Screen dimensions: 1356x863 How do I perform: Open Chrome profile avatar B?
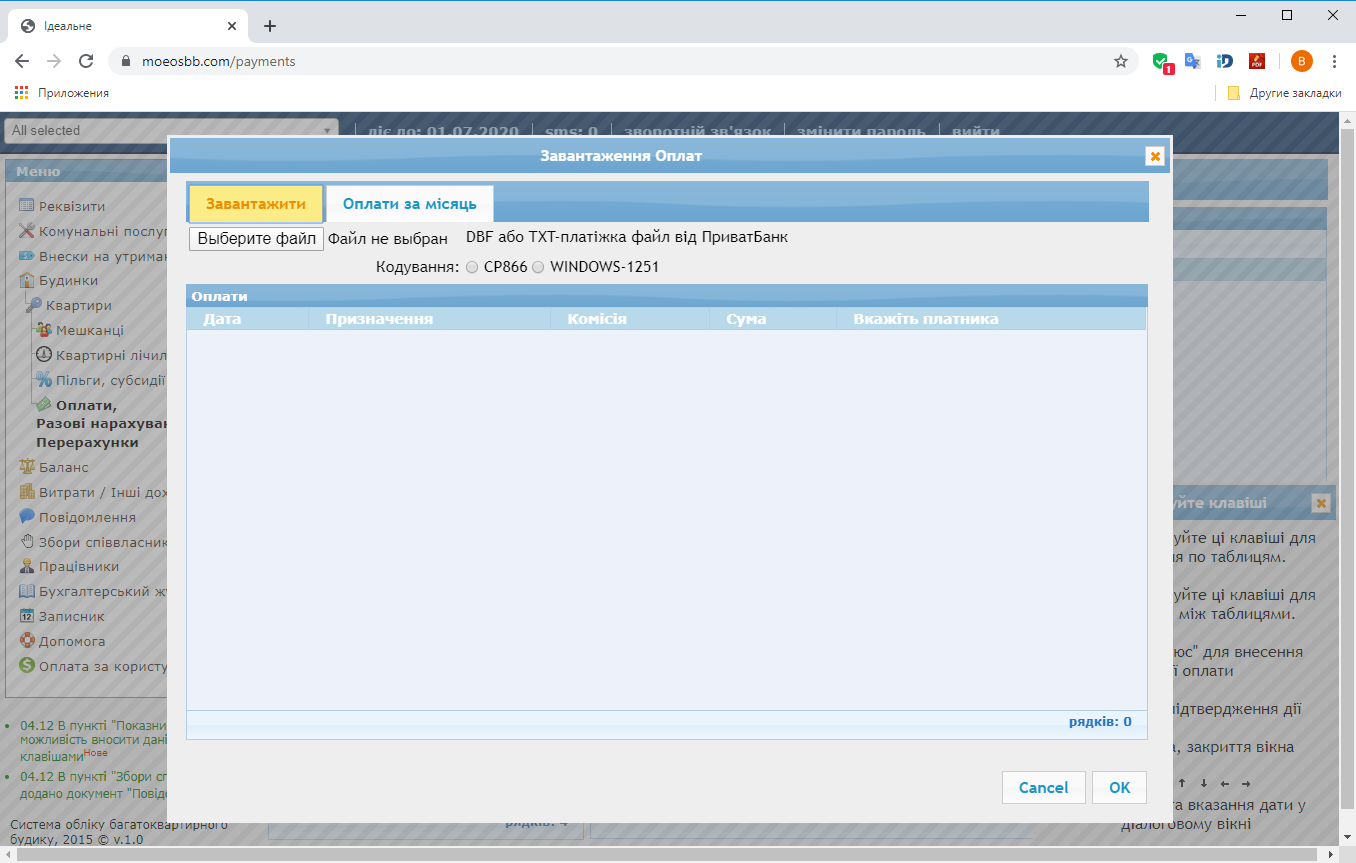tap(1302, 61)
